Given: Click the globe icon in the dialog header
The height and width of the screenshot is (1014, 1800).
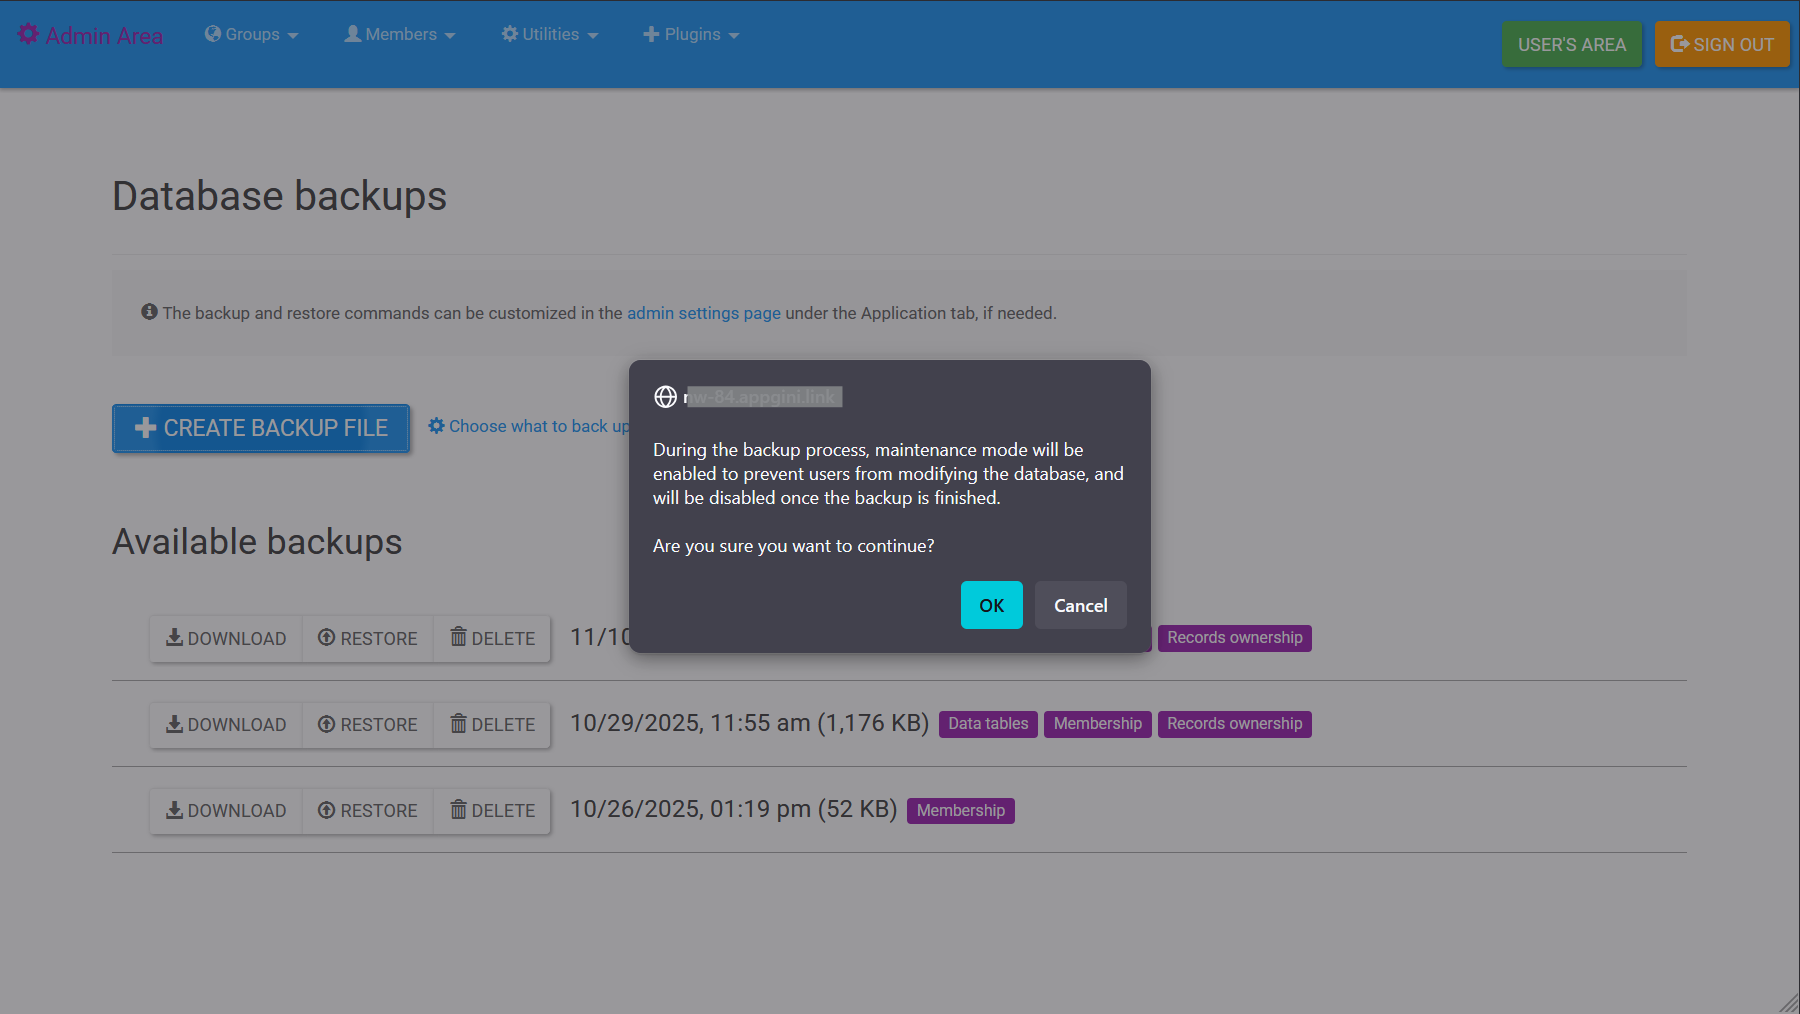Looking at the screenshot, I should click(665, 397).
